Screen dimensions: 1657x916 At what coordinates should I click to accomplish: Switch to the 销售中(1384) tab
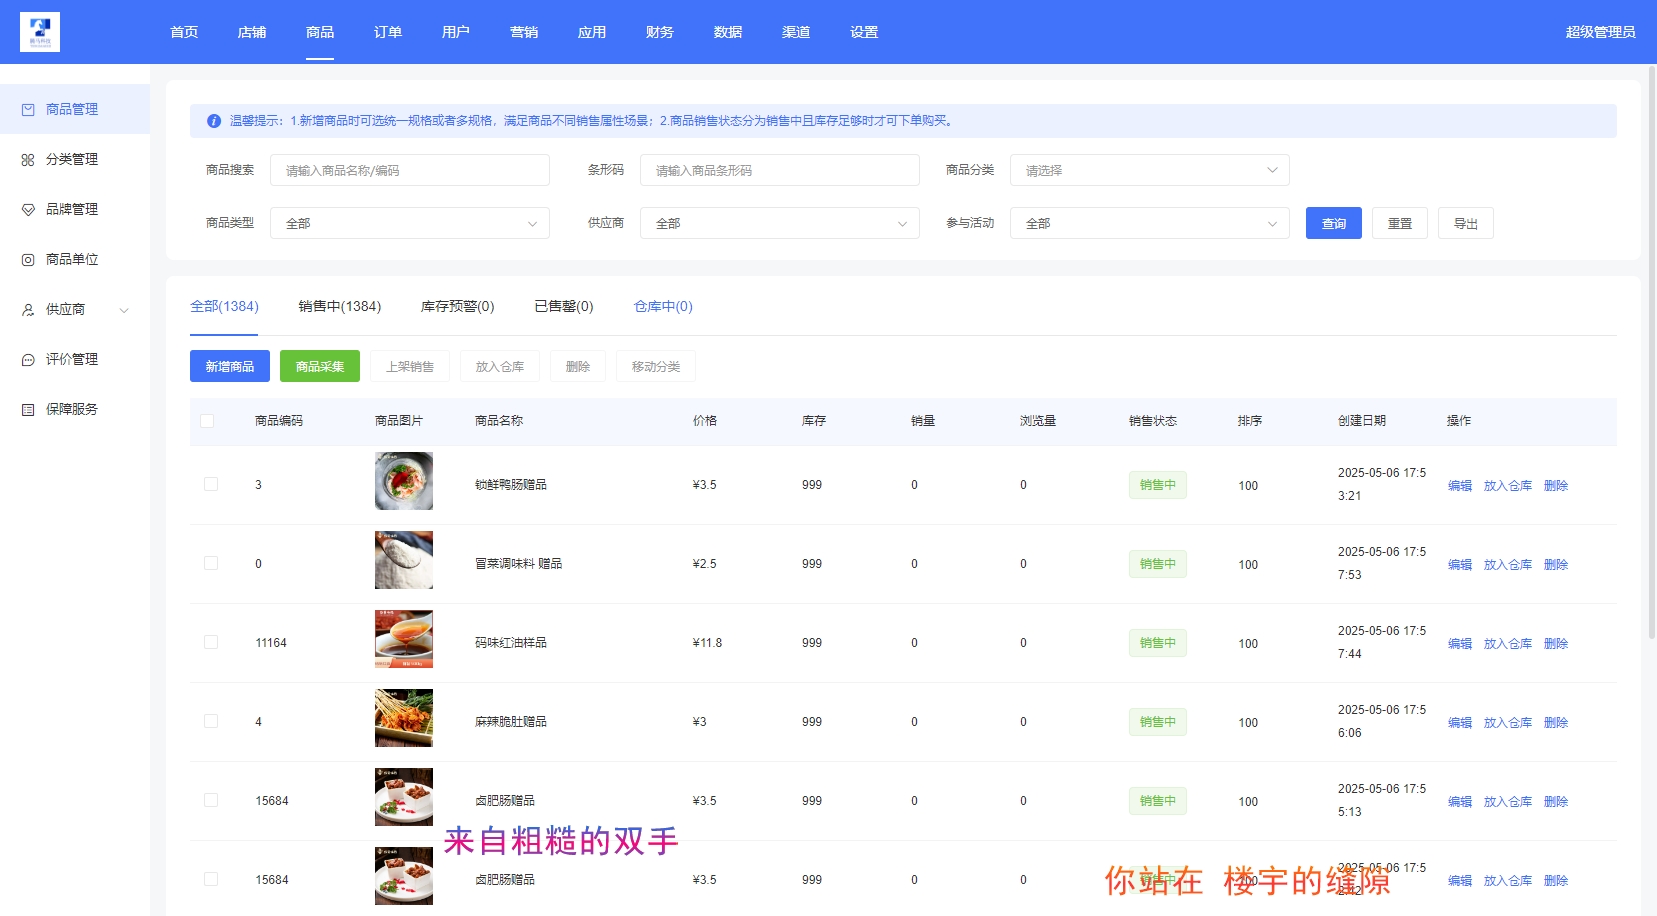coord(339,306)
